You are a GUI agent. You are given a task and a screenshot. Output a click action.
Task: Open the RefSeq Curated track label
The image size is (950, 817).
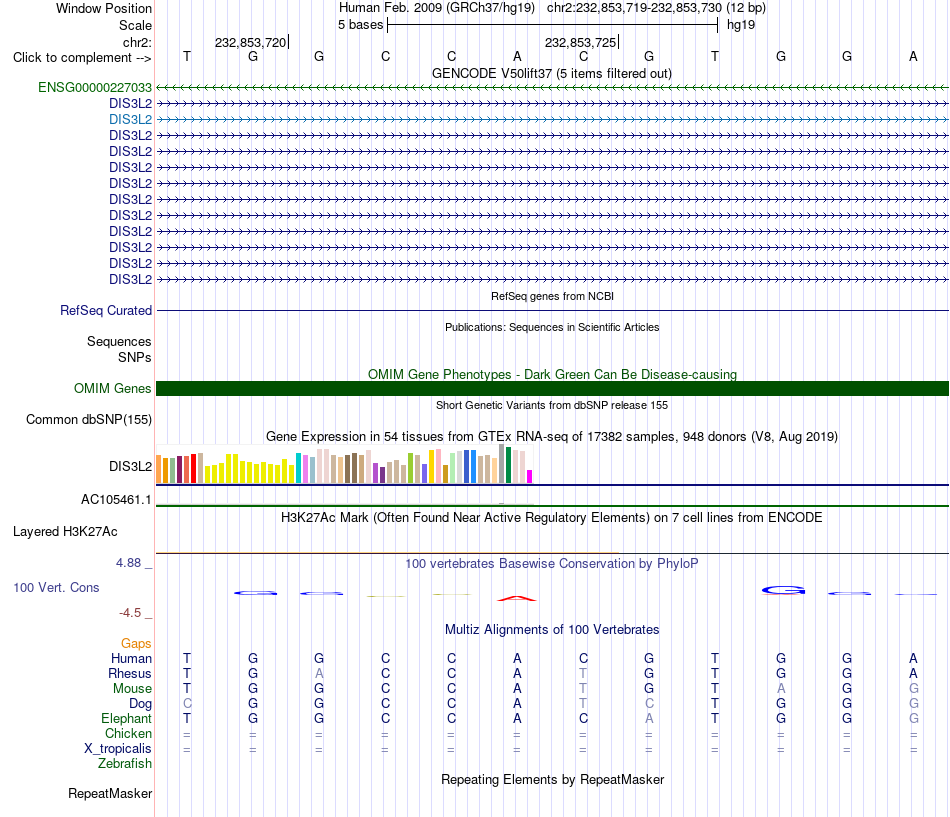pyautogui.click(x=106, y=310)
